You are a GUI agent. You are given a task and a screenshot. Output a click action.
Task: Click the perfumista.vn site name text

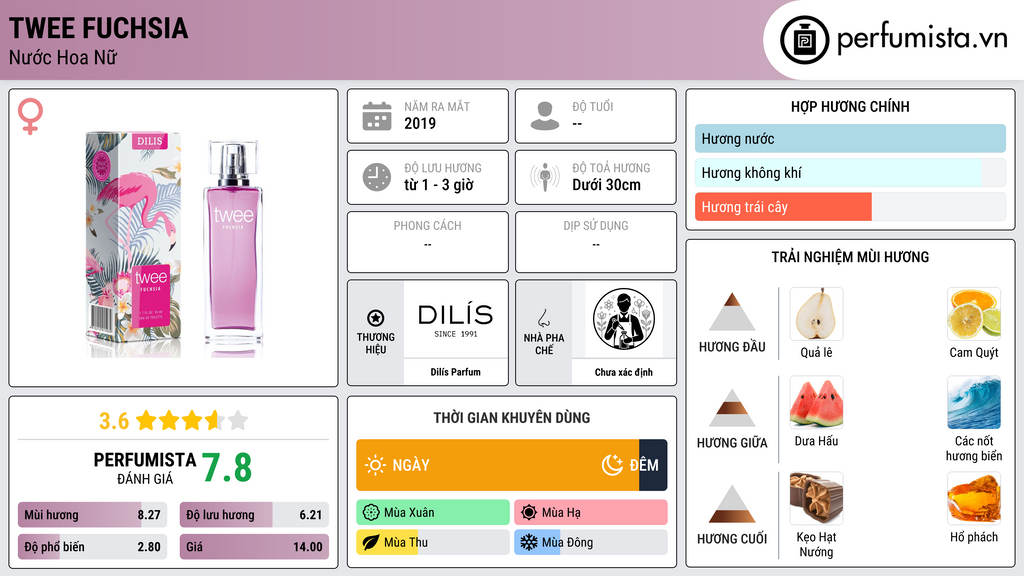pyautogui.click(x=922, y=39)
